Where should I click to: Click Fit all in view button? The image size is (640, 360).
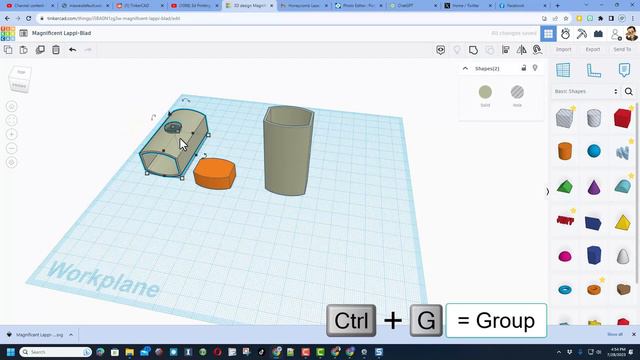pos(11,120)
